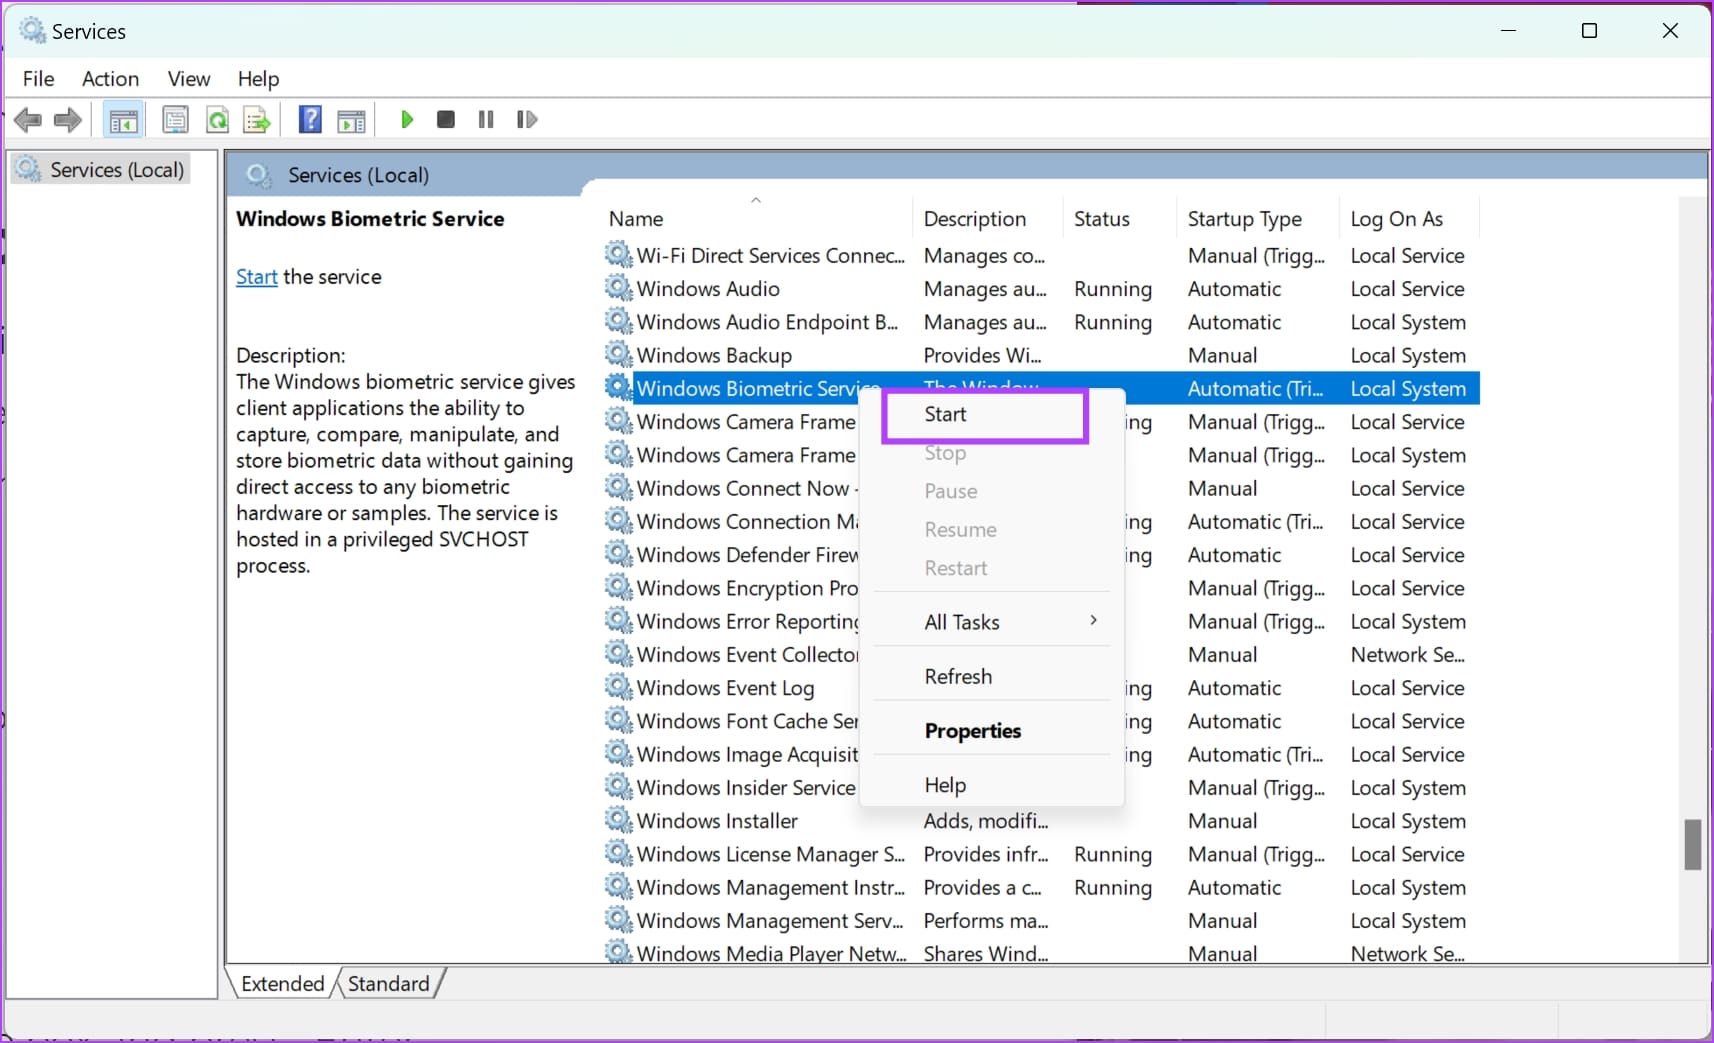Choose Help in the context menu
The image size is (1714, 1043).
[992, 785]
